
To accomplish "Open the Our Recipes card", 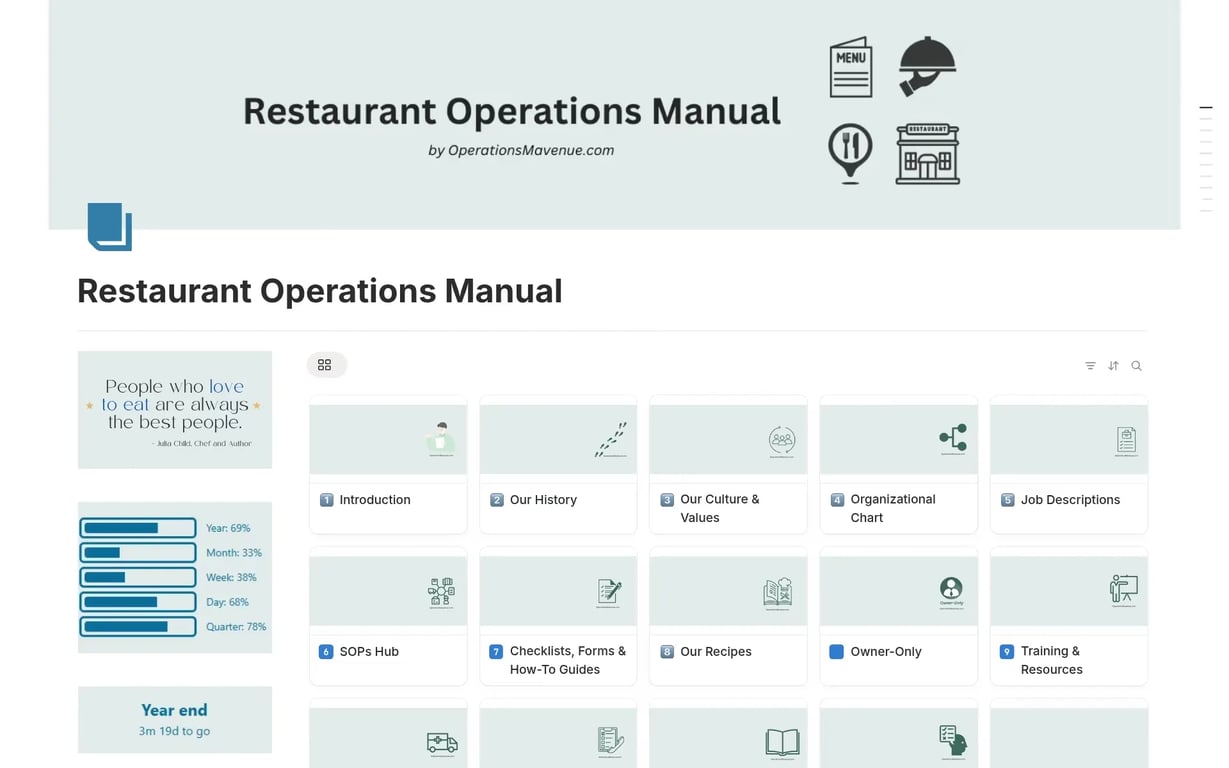I will click(728, 616).
